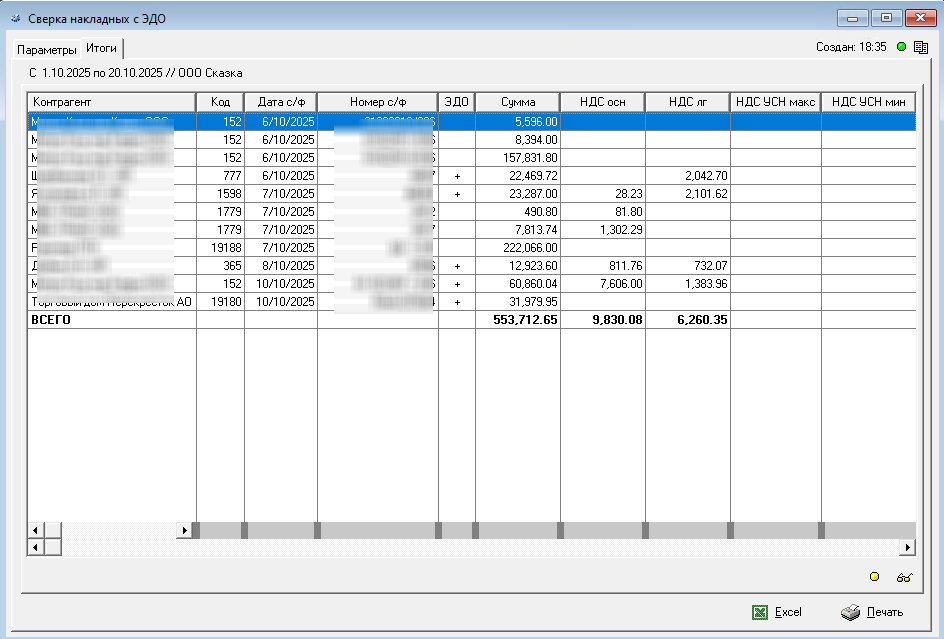Sort by the Контрагент column header

(x=110, y=102)
